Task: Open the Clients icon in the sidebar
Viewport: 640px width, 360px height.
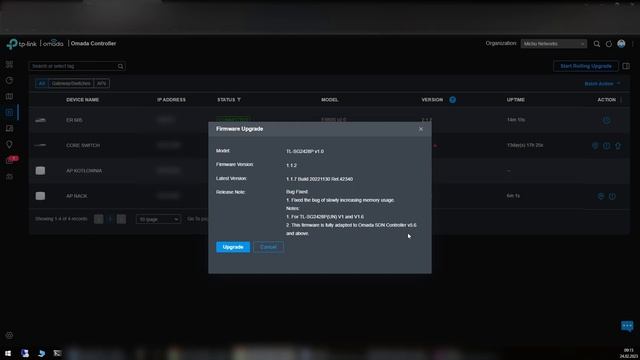Action: tap(9, 129)
